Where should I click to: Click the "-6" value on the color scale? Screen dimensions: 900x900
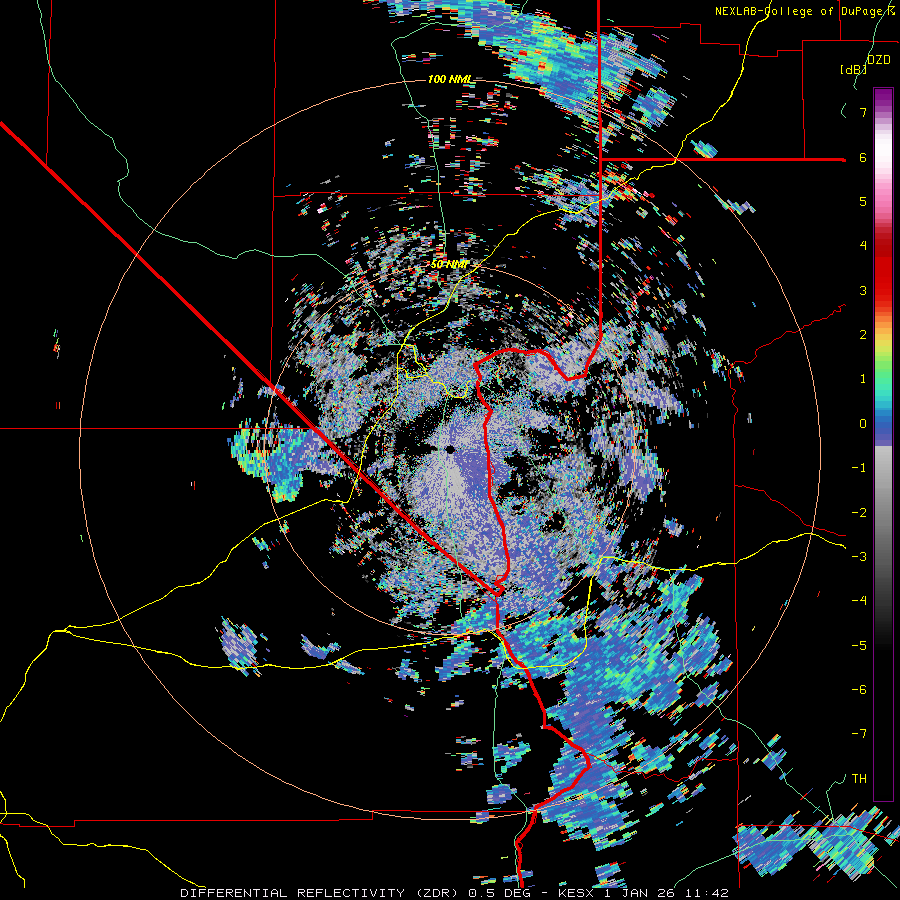[x=859, y=690]
